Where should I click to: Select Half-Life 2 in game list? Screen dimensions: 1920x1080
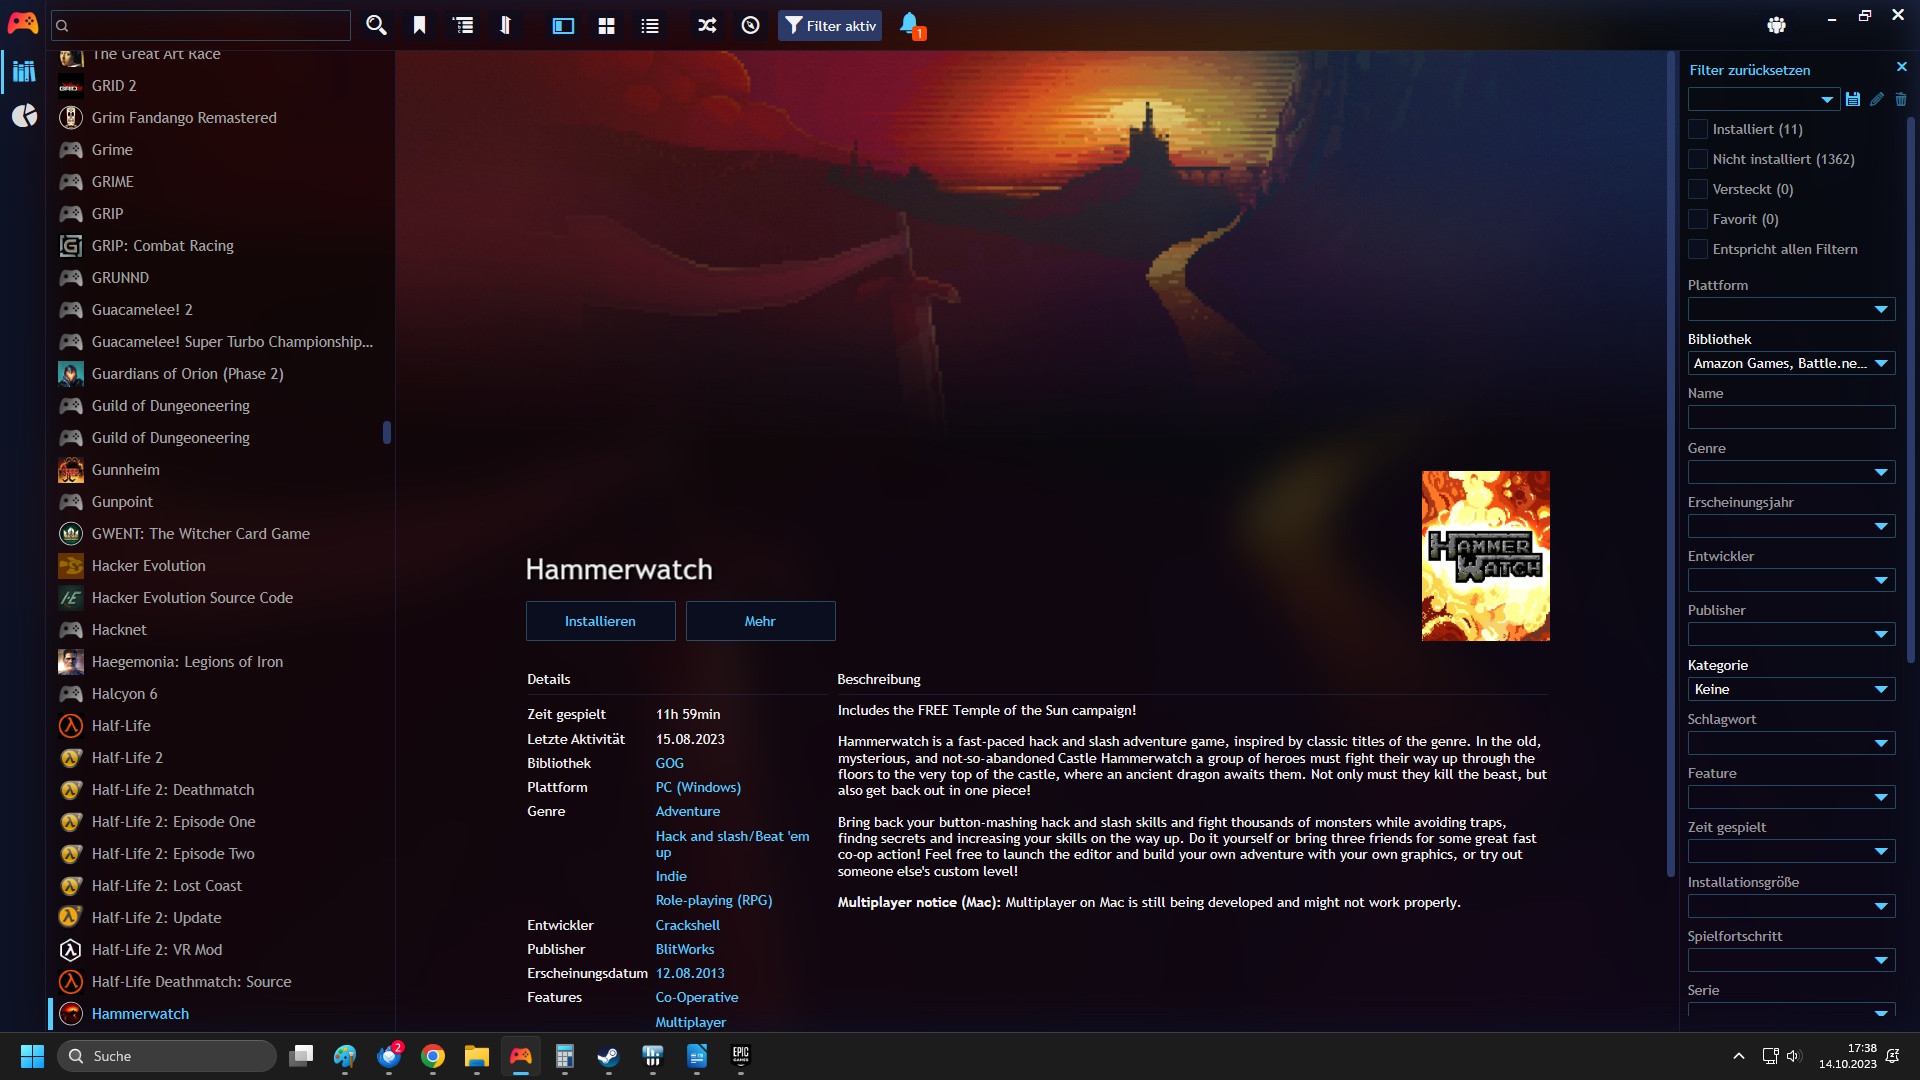127,758
